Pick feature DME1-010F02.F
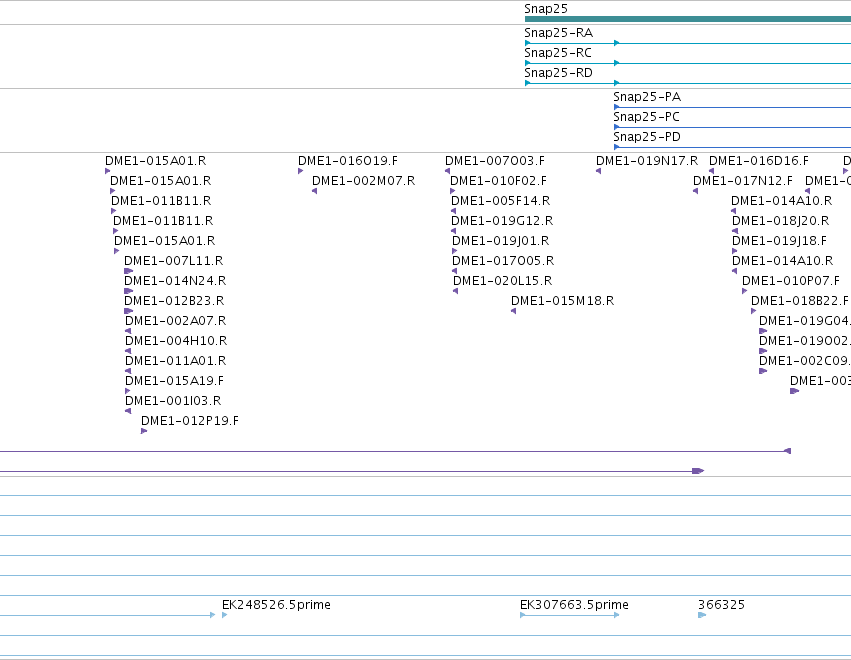 click(x=499, y=181)
